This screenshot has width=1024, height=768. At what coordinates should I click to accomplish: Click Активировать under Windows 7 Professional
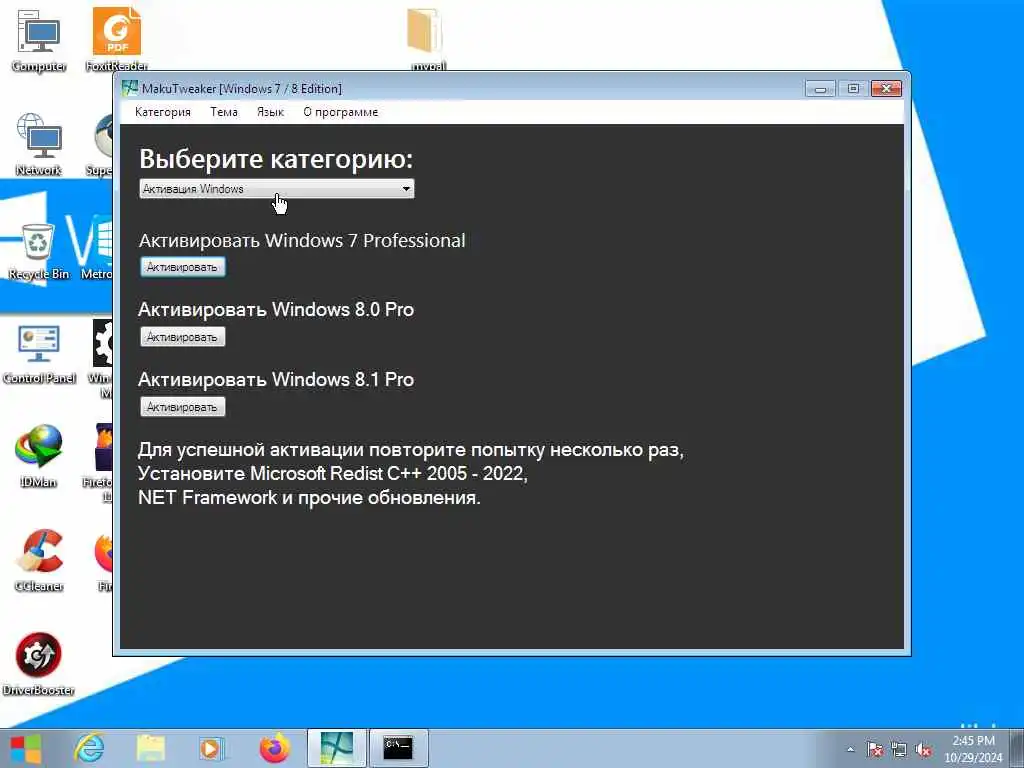182,267
